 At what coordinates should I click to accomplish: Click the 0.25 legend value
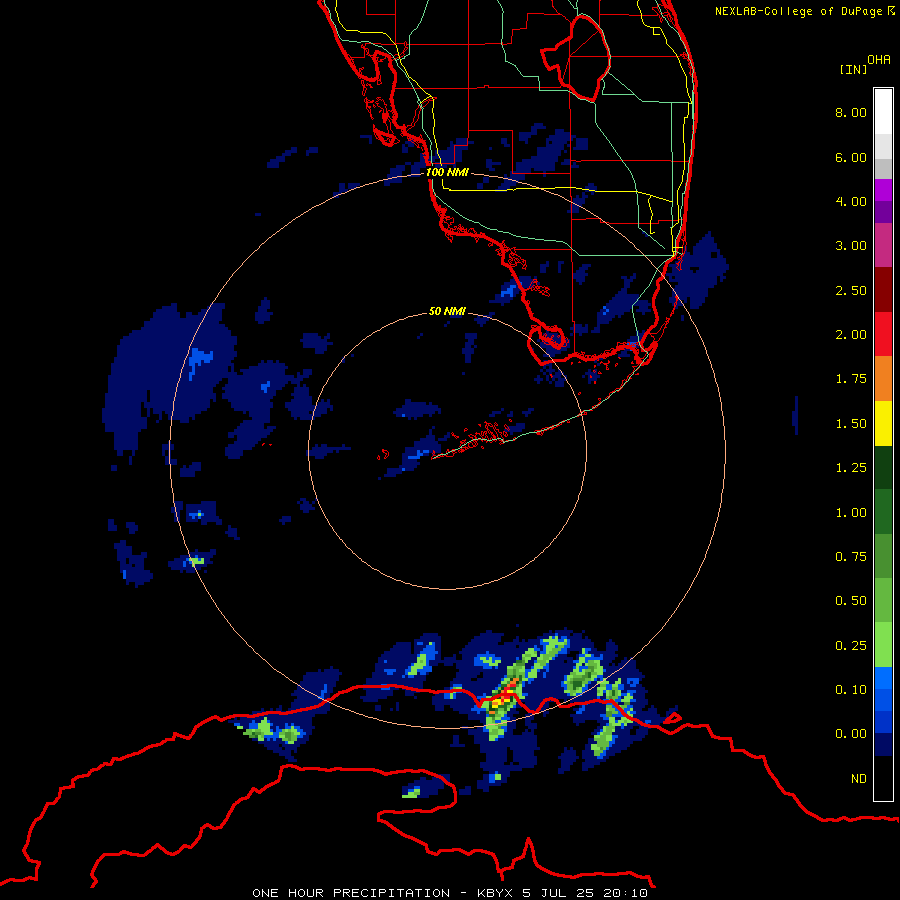coord(851,646)
